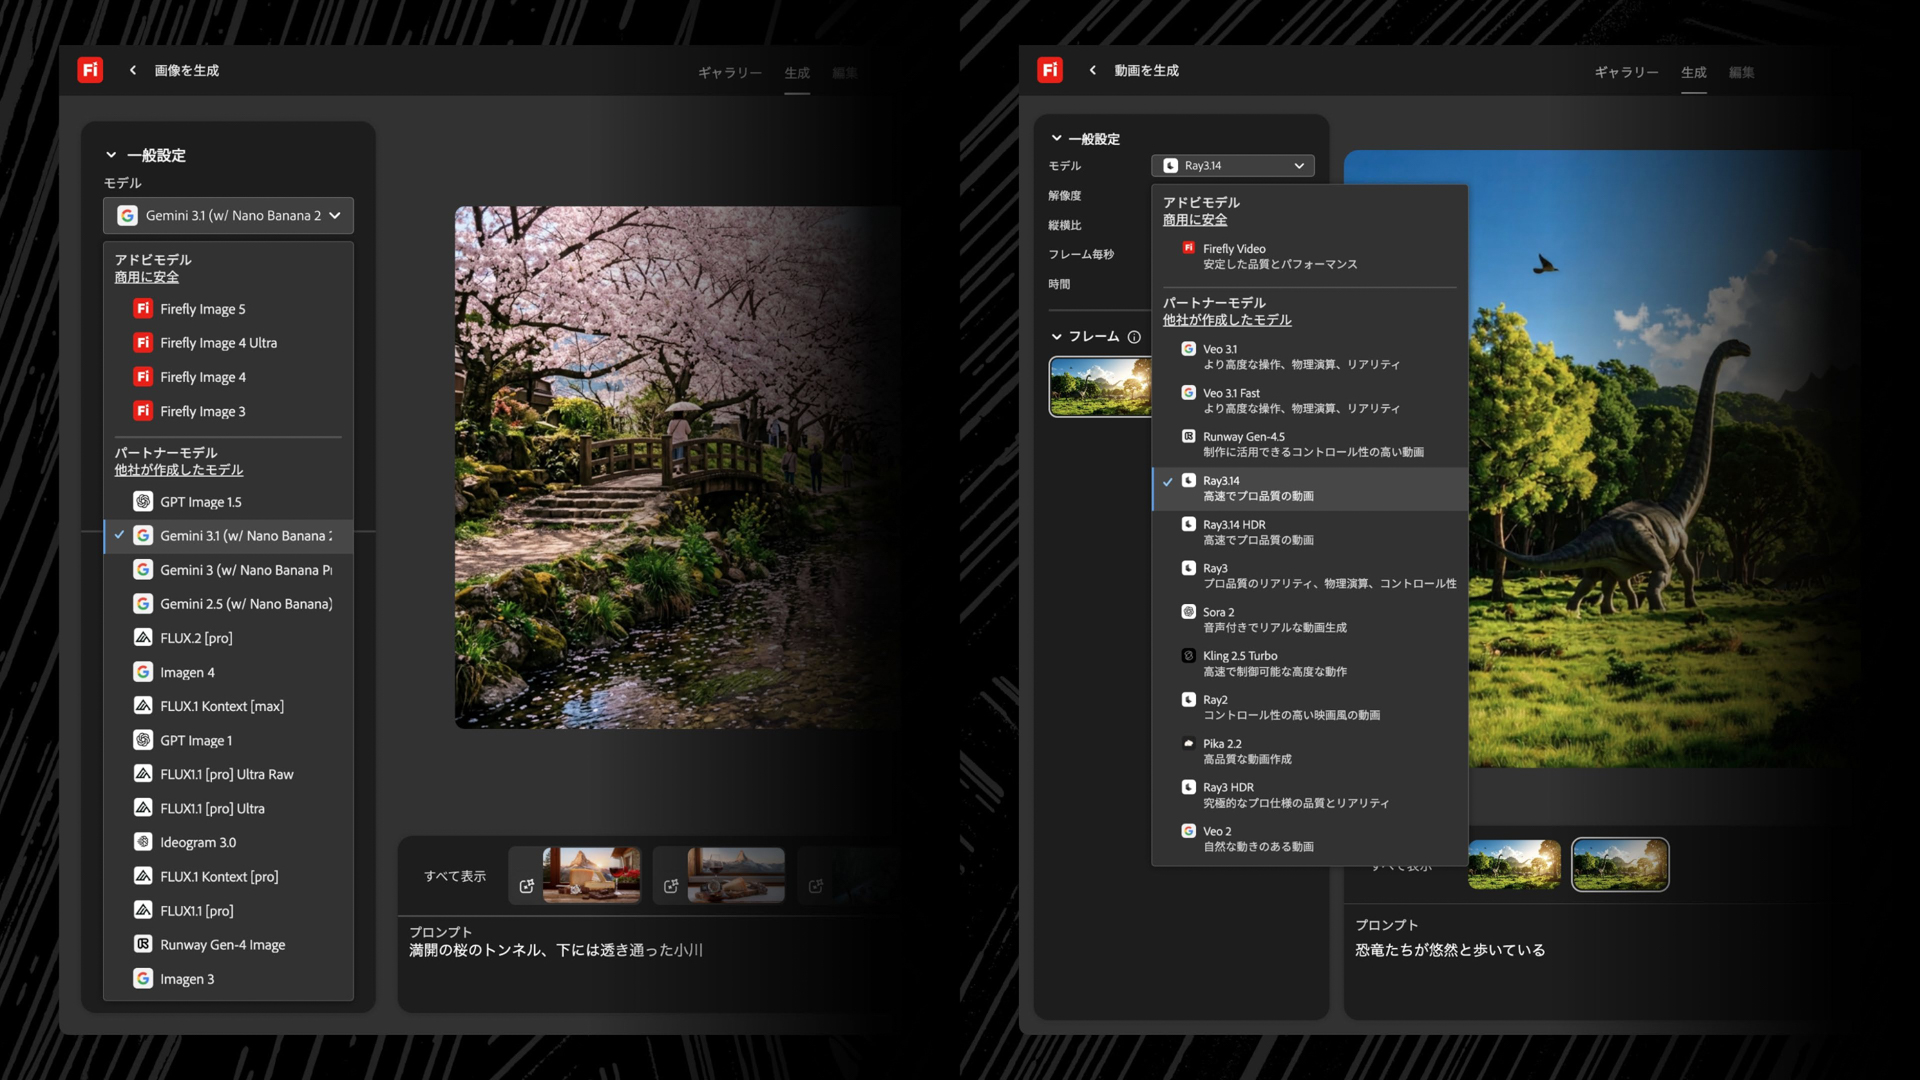
Task: Open Gemini 3.1 model dropdown
Action: click(228, 215)
